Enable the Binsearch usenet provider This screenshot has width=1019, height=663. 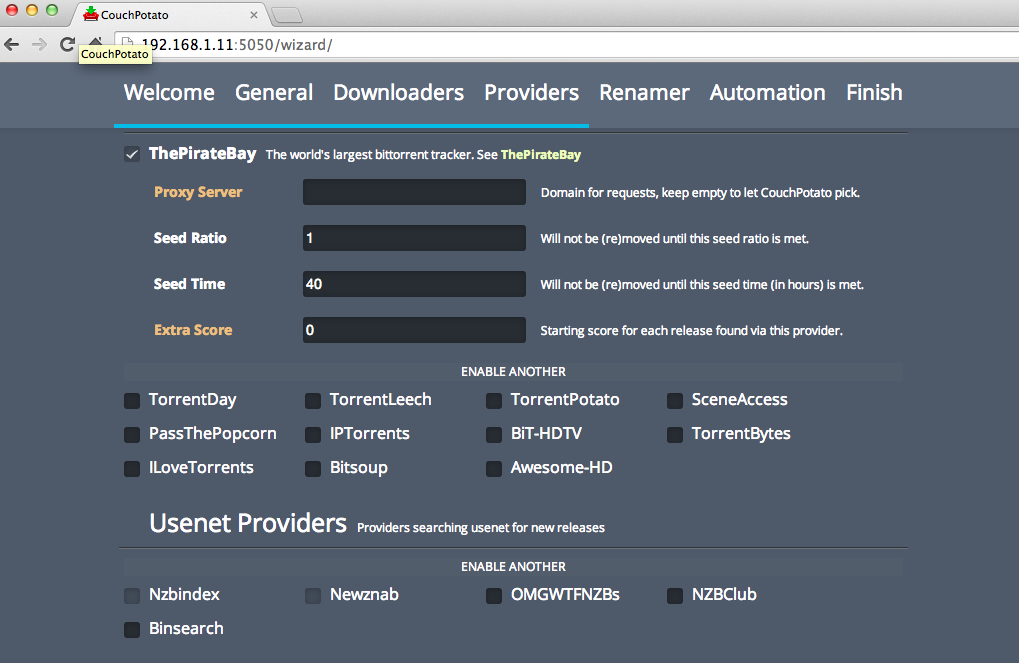[132, 629]
